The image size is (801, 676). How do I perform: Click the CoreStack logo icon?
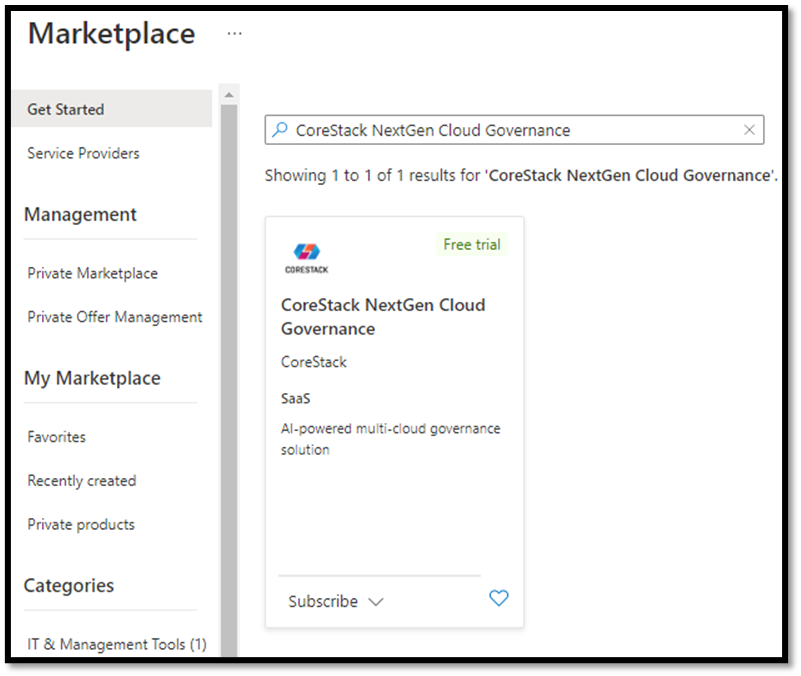click(x=306, y=257)
